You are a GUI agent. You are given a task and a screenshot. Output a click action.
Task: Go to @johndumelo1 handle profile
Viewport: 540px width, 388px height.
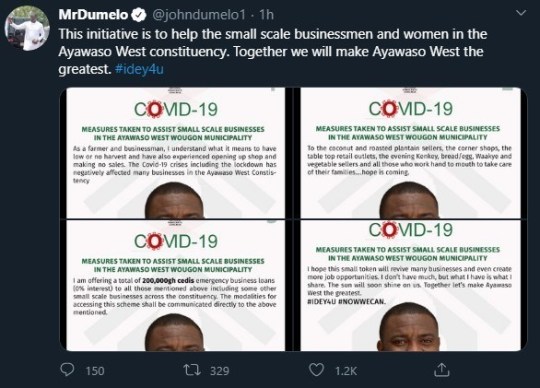(x=199, y=15)
